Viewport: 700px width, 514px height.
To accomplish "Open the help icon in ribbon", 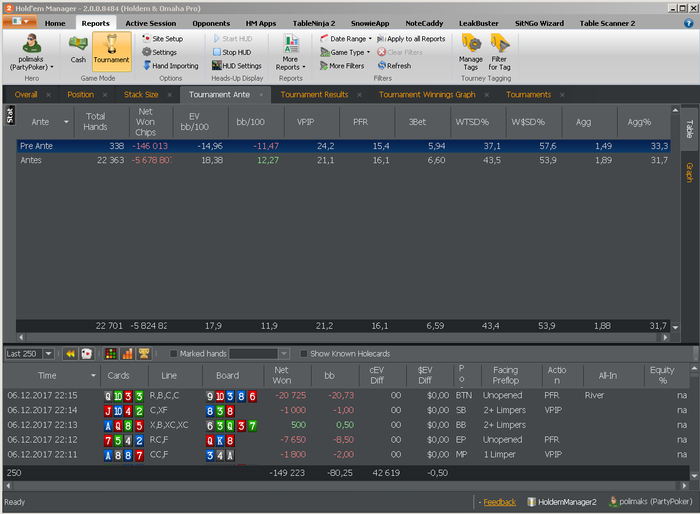I will tap(688, 23).
